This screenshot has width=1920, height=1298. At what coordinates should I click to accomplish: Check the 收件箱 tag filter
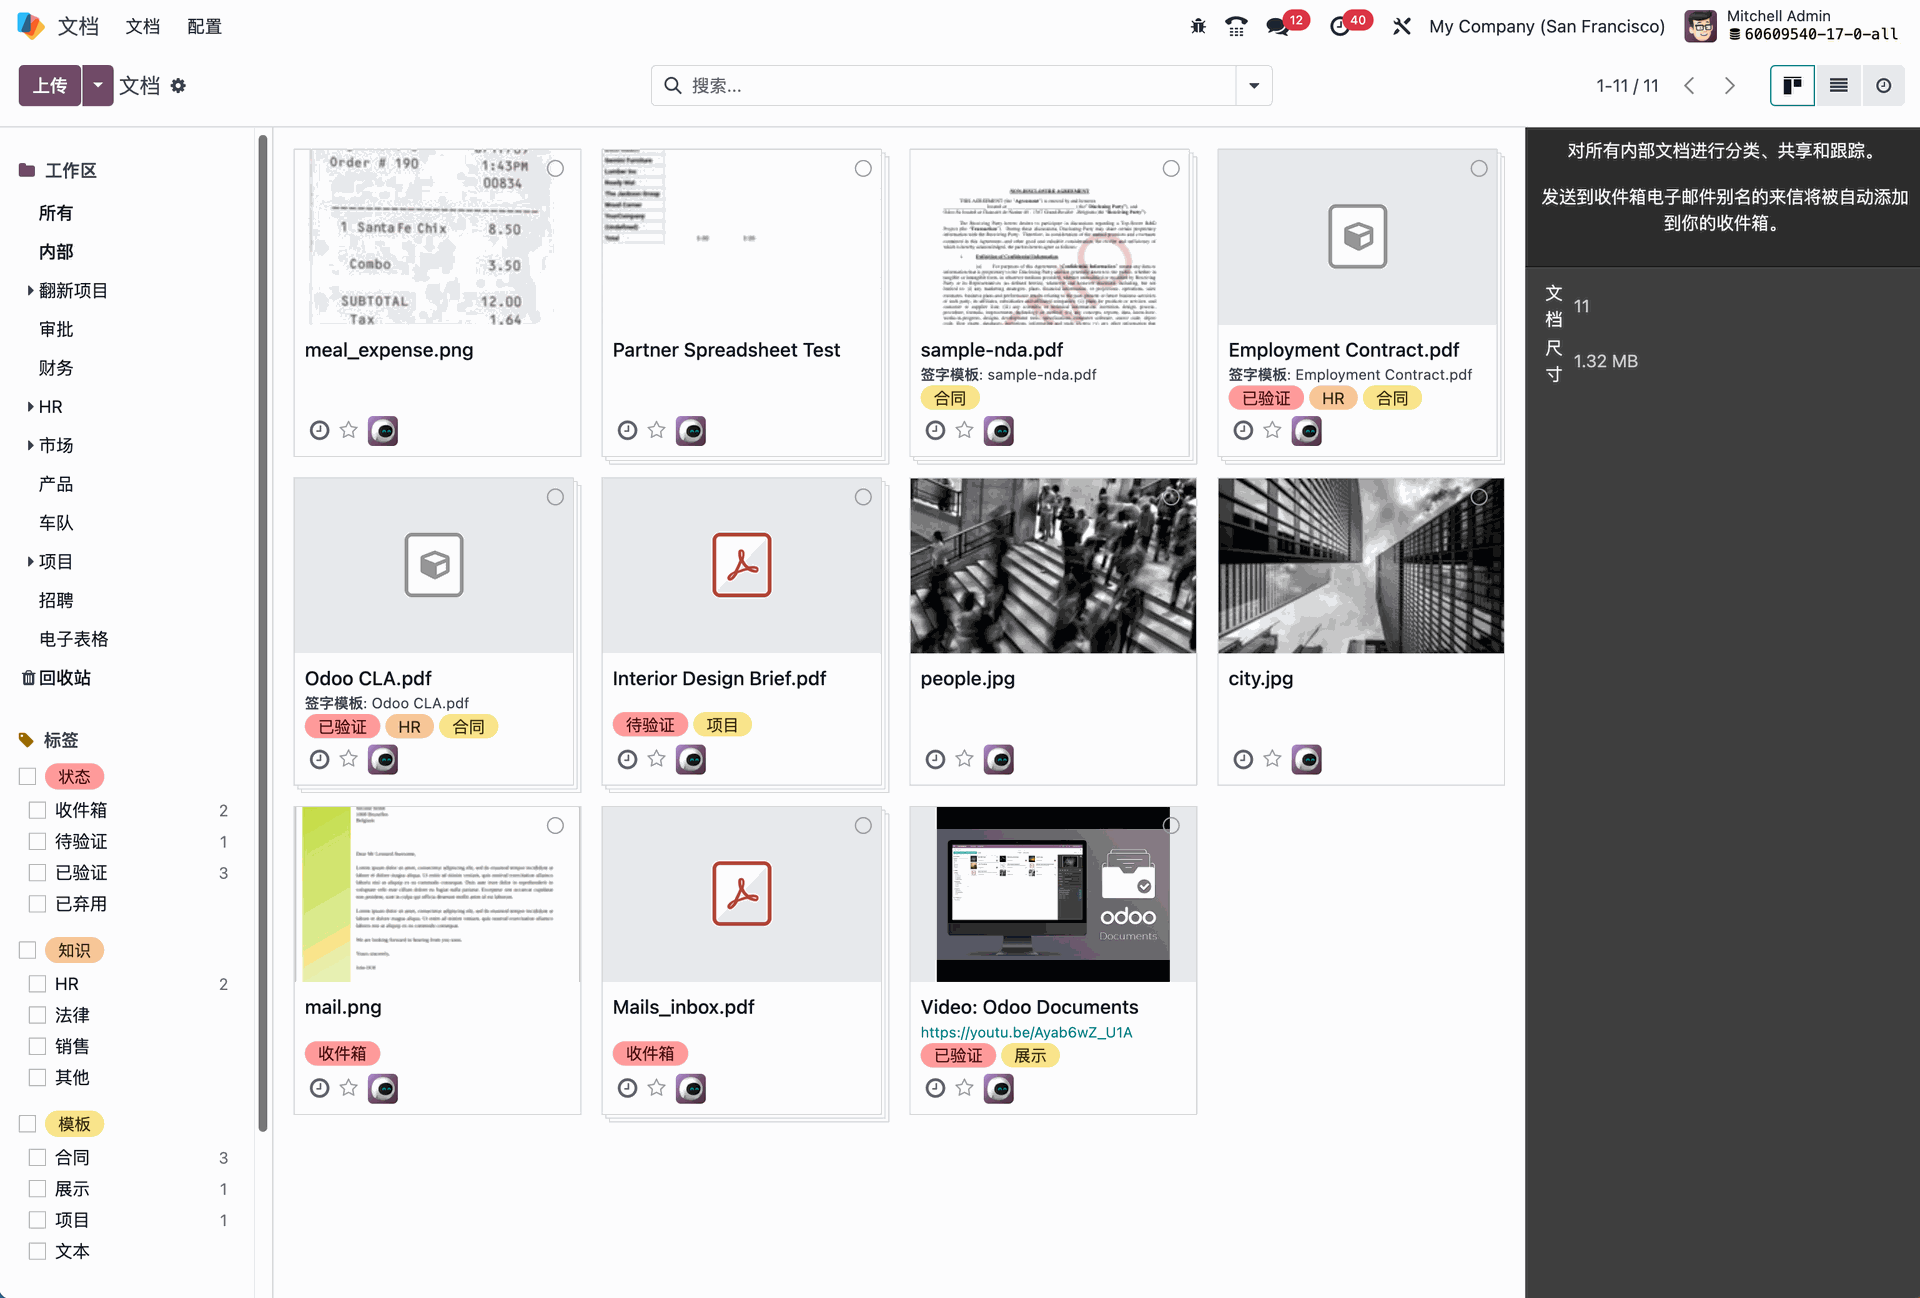pos(38,810)
